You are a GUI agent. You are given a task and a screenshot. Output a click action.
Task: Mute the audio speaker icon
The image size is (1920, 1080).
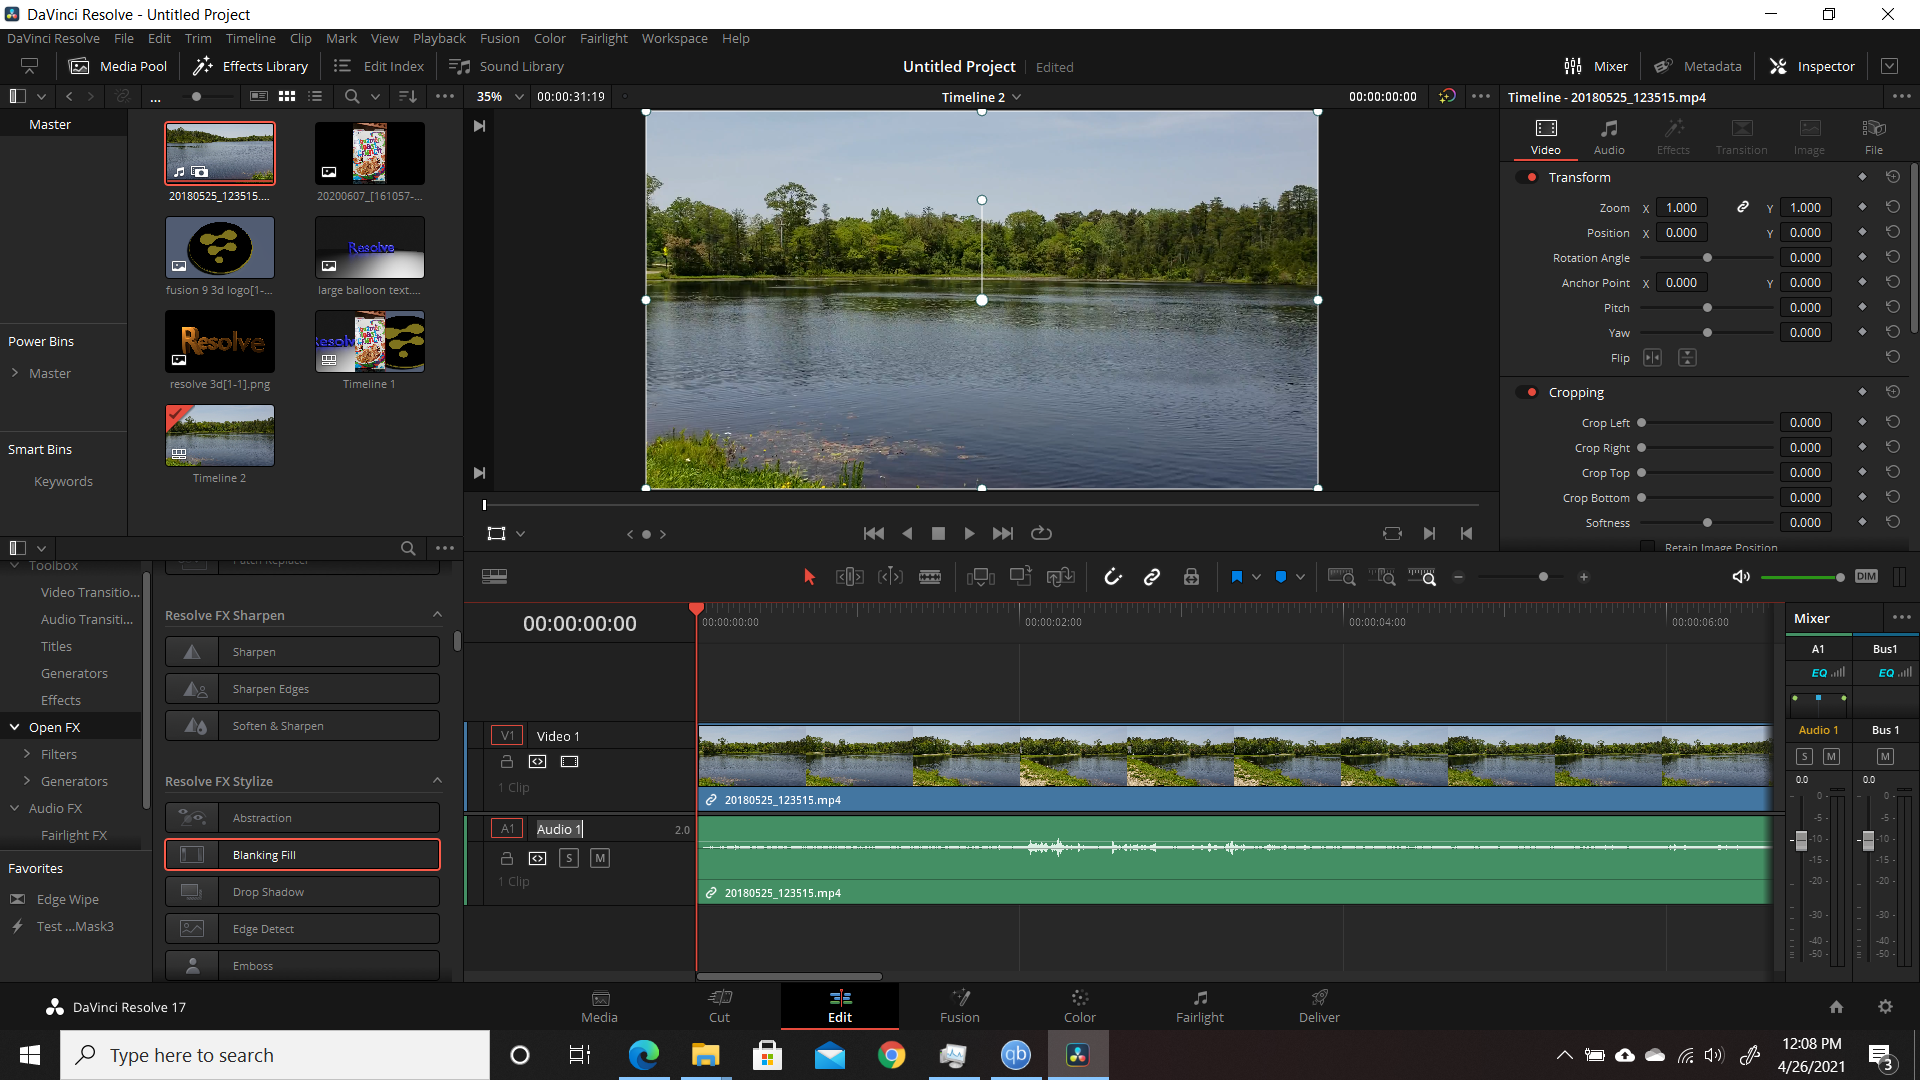1741,577
